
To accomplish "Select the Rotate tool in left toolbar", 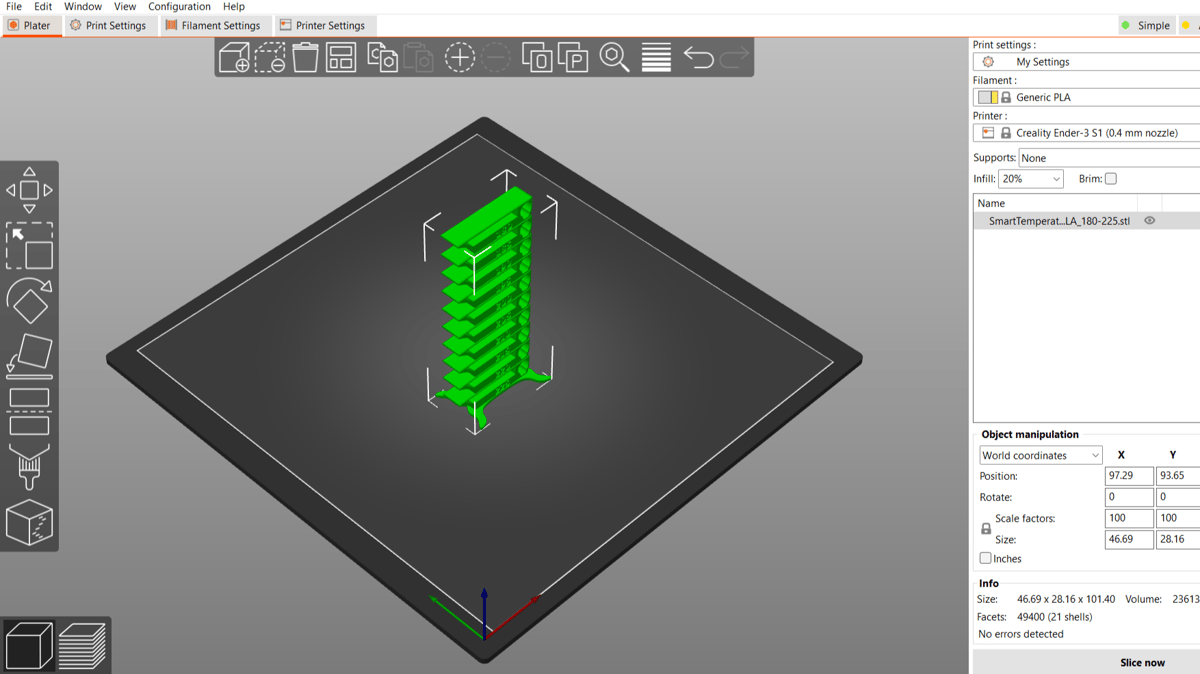I will tap(29, 300).
